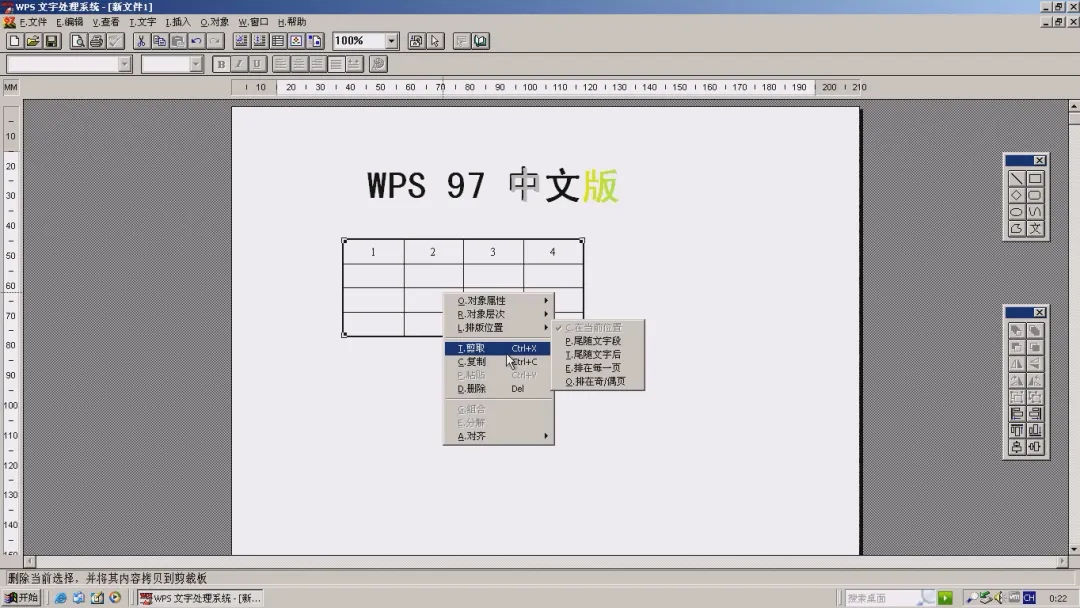1080x608 pixels.
Task: Select the Curve drawing tool
Action: [1035, 211]
